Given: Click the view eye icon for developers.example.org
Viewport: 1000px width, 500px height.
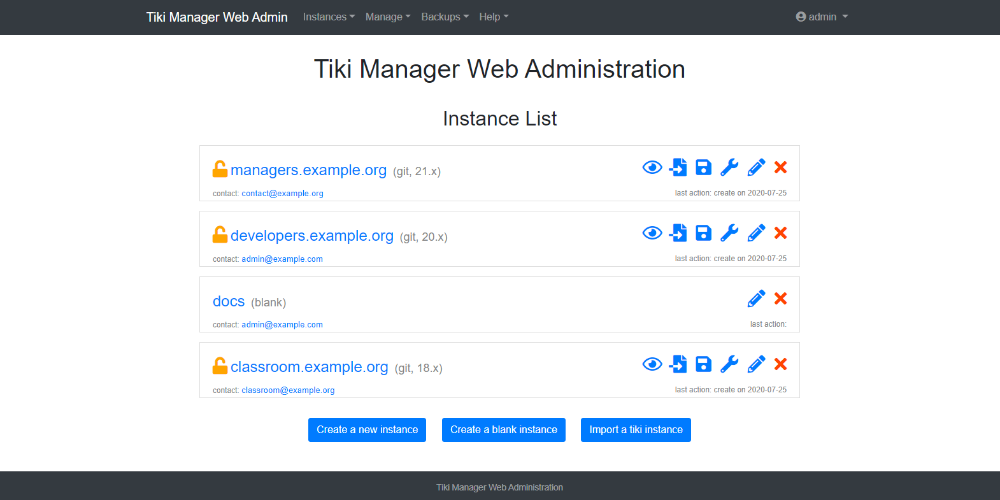Looking at the screenshot, I should pyautogui.click(x=652, y=233).
